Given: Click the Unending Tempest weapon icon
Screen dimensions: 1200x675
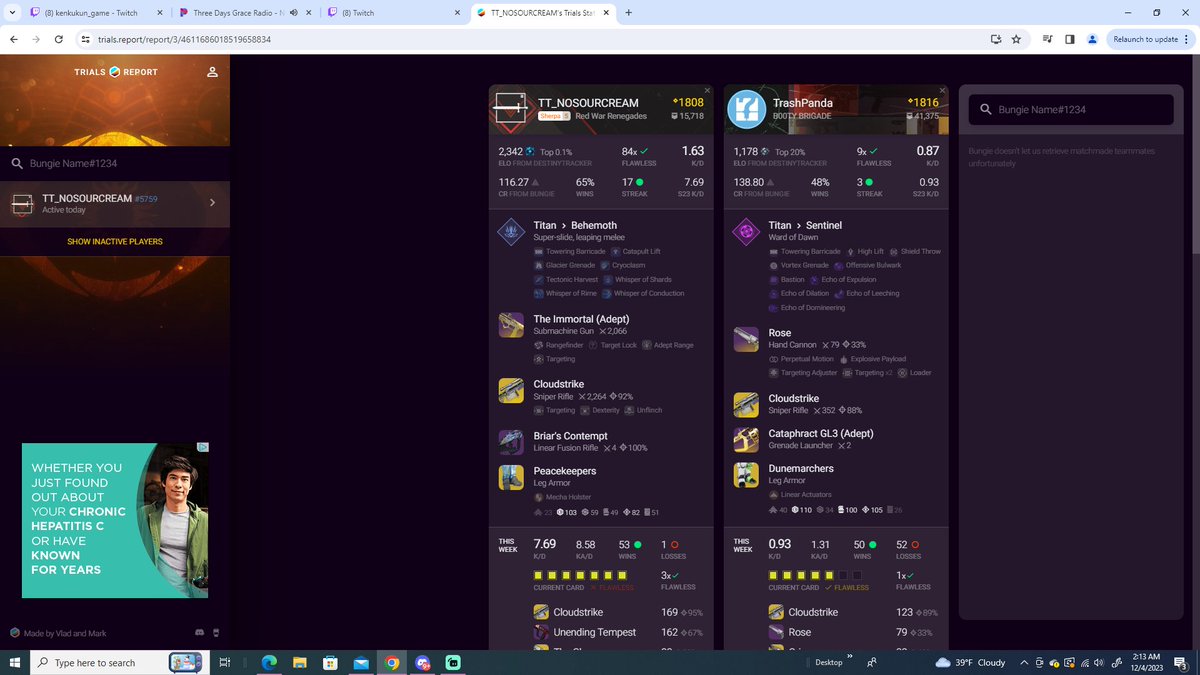Looking at the screenshot, I should [x=541, y=632].
